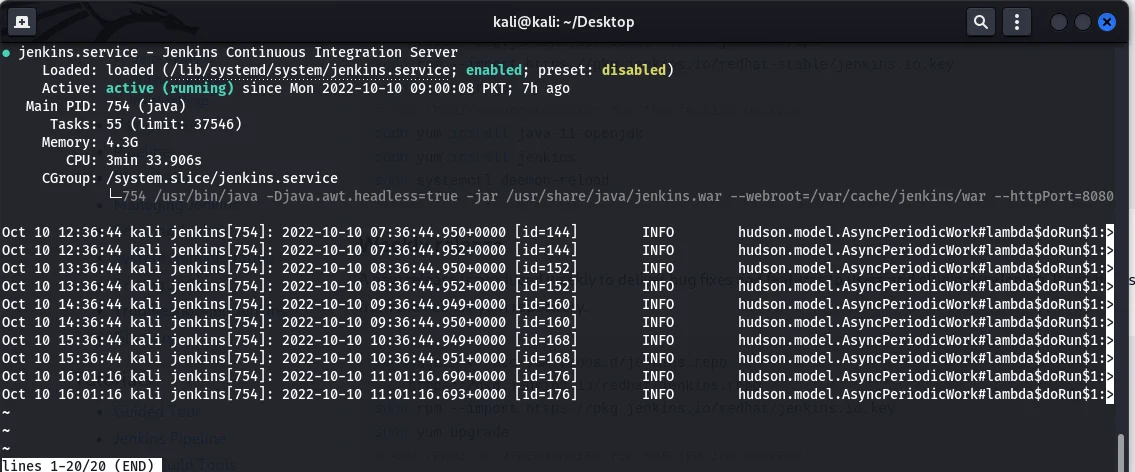Viewport: 1135px width, 472px height.
Task: Minimize the terminal window
Action: tap(1058, 22)
